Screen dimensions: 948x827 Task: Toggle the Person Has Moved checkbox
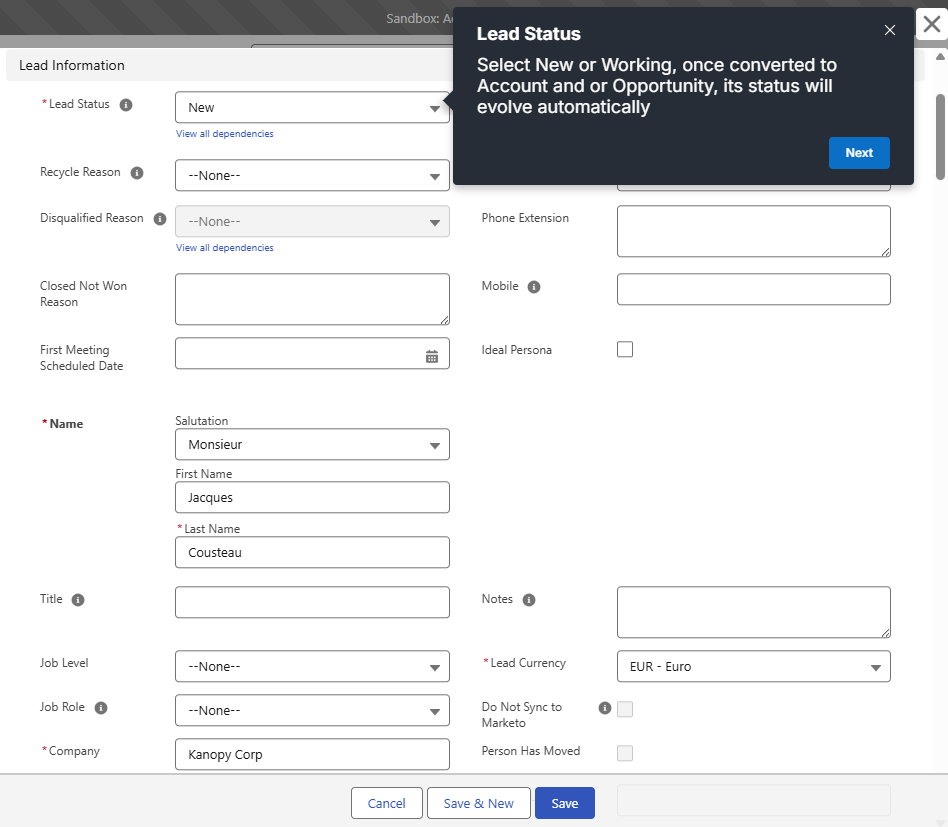(x=625, y=753)
